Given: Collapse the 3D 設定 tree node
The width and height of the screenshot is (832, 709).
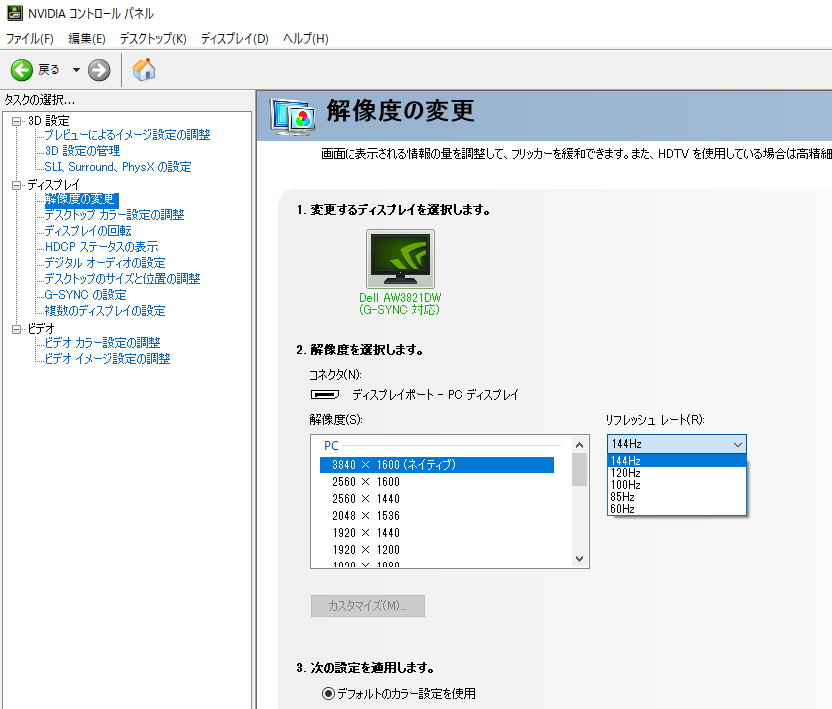Looking at the screenshot, I should click(16, 121).
